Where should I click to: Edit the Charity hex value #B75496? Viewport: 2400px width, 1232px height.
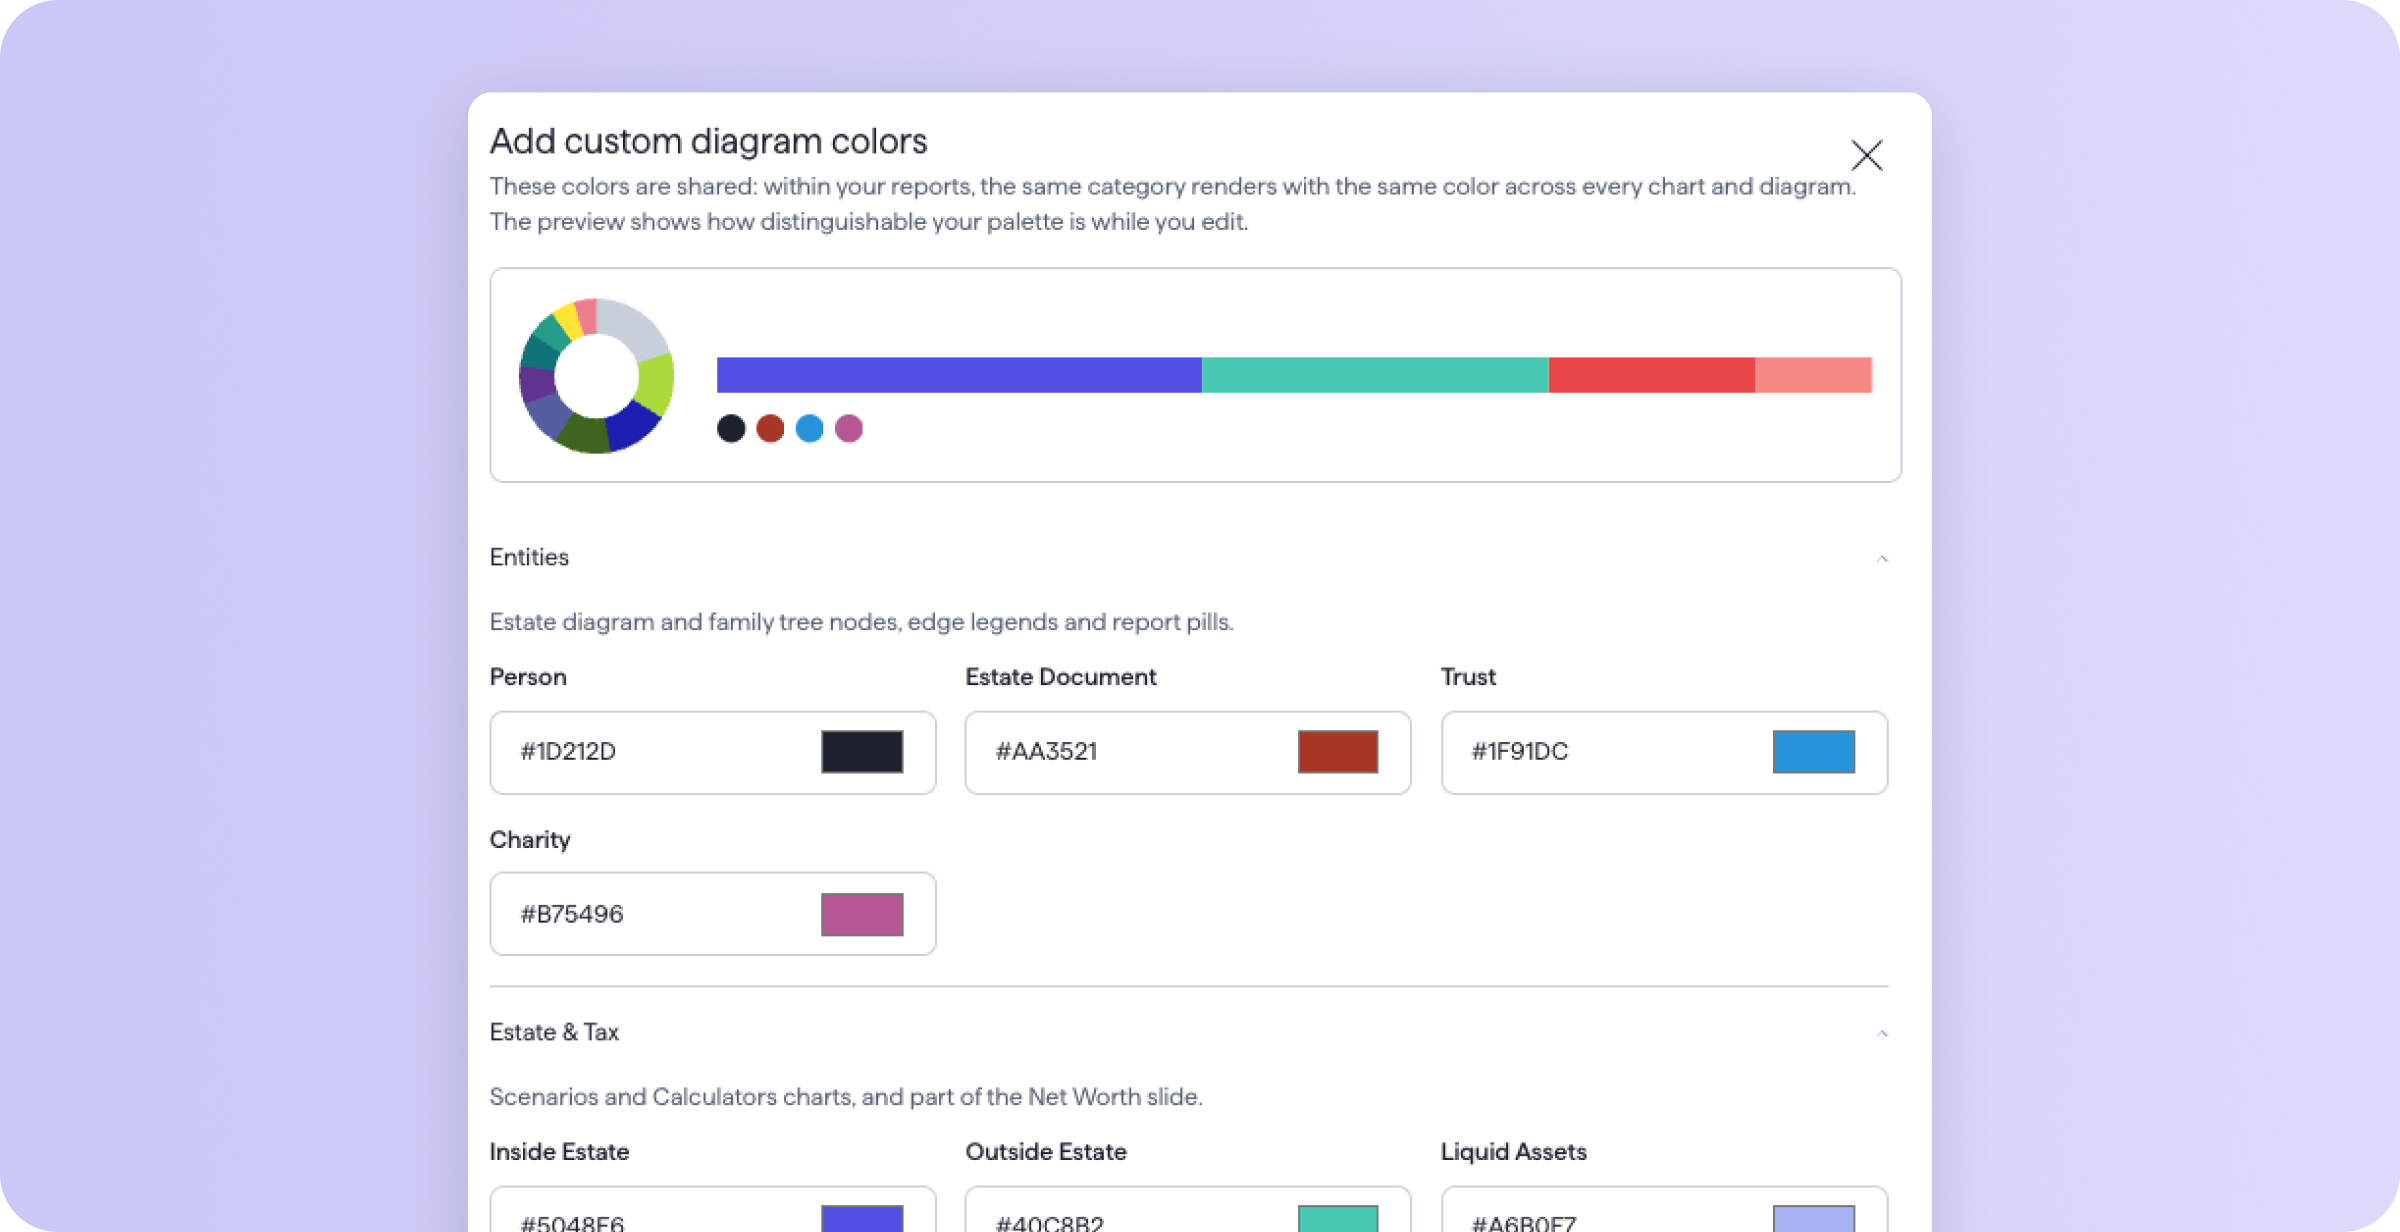click(572, 914)
